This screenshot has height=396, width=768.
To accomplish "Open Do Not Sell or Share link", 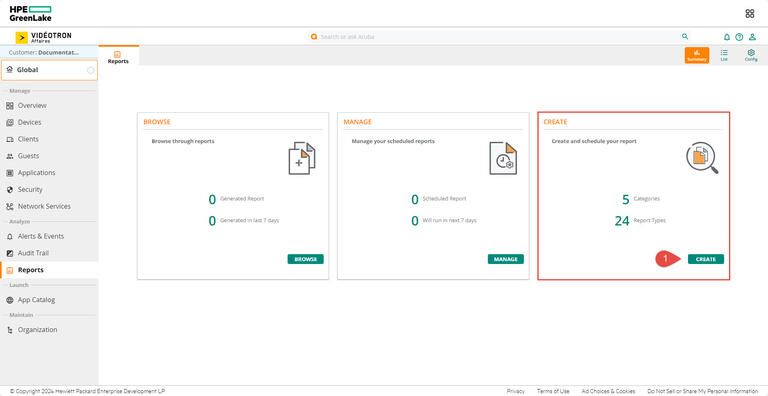I will click(702, 391).
